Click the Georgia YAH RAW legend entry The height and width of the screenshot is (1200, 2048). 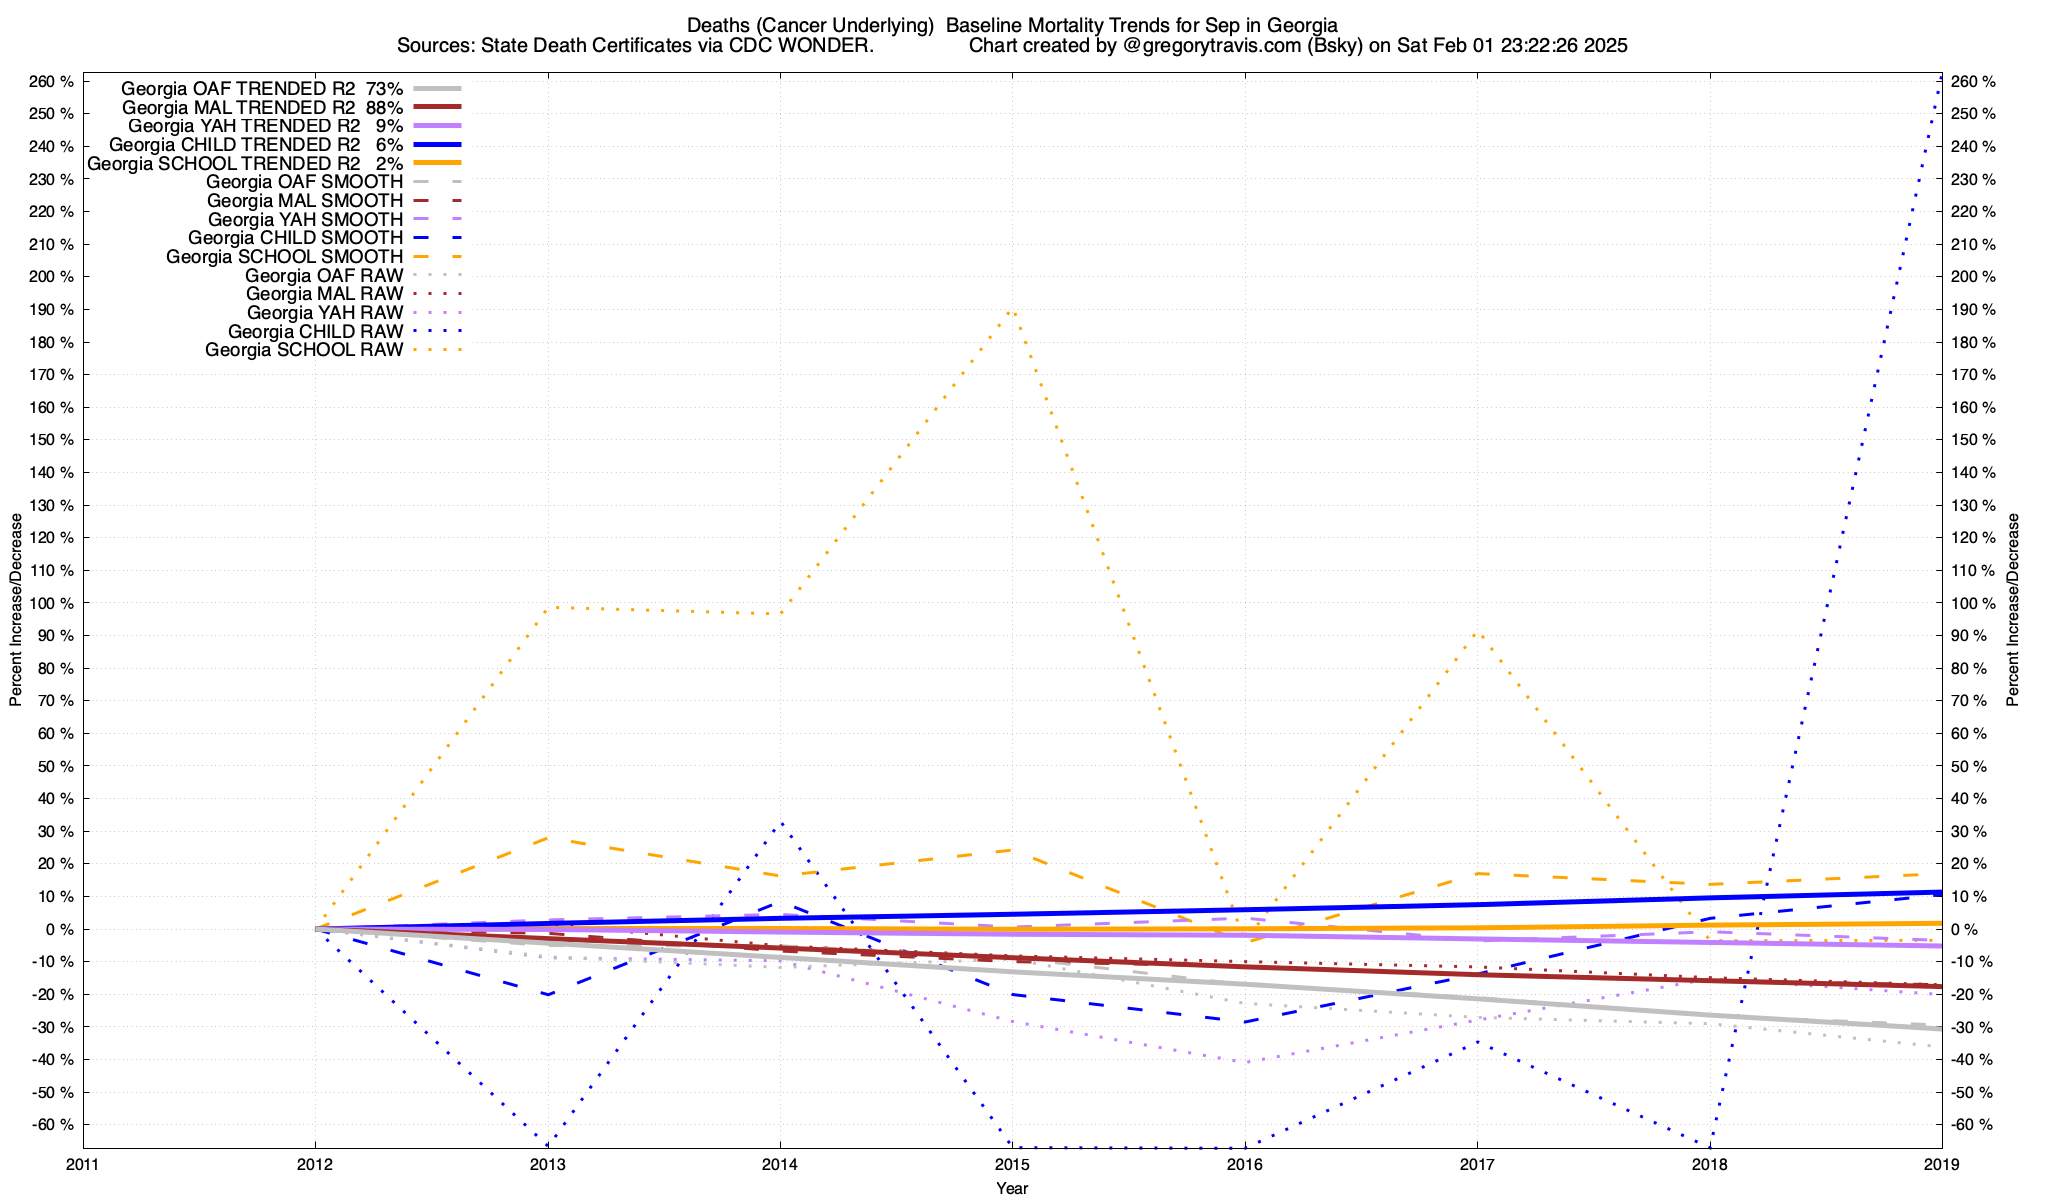[324, 313]
